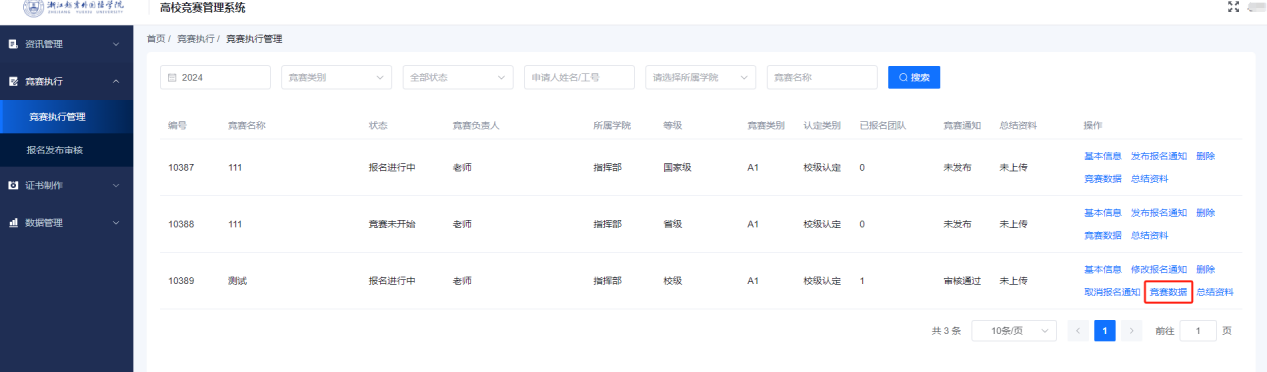Viewport: 1267px width, 372px height.
Task: Click 修改报名通知 for competition 10389
Action: (1158, 269)
